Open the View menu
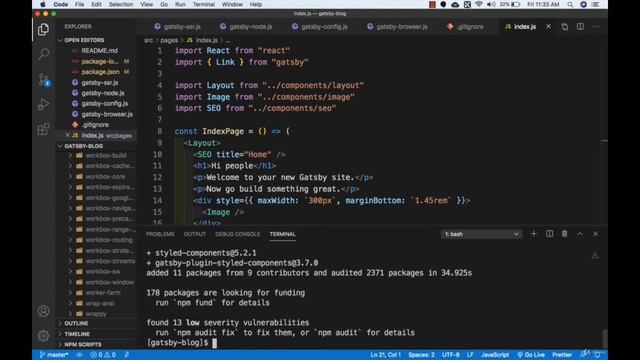 point(147,4)
